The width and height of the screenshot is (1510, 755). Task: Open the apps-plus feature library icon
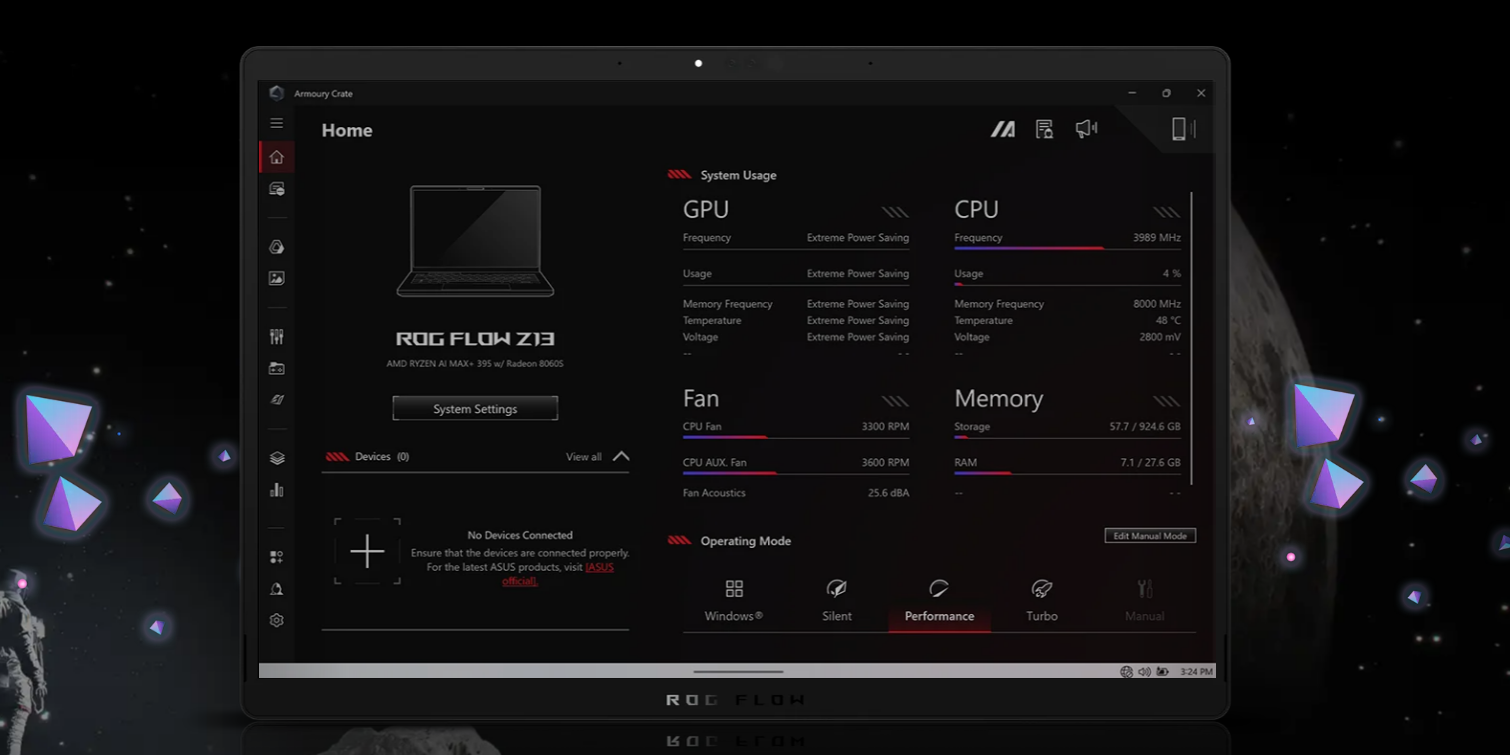click(x=277, y=557)
